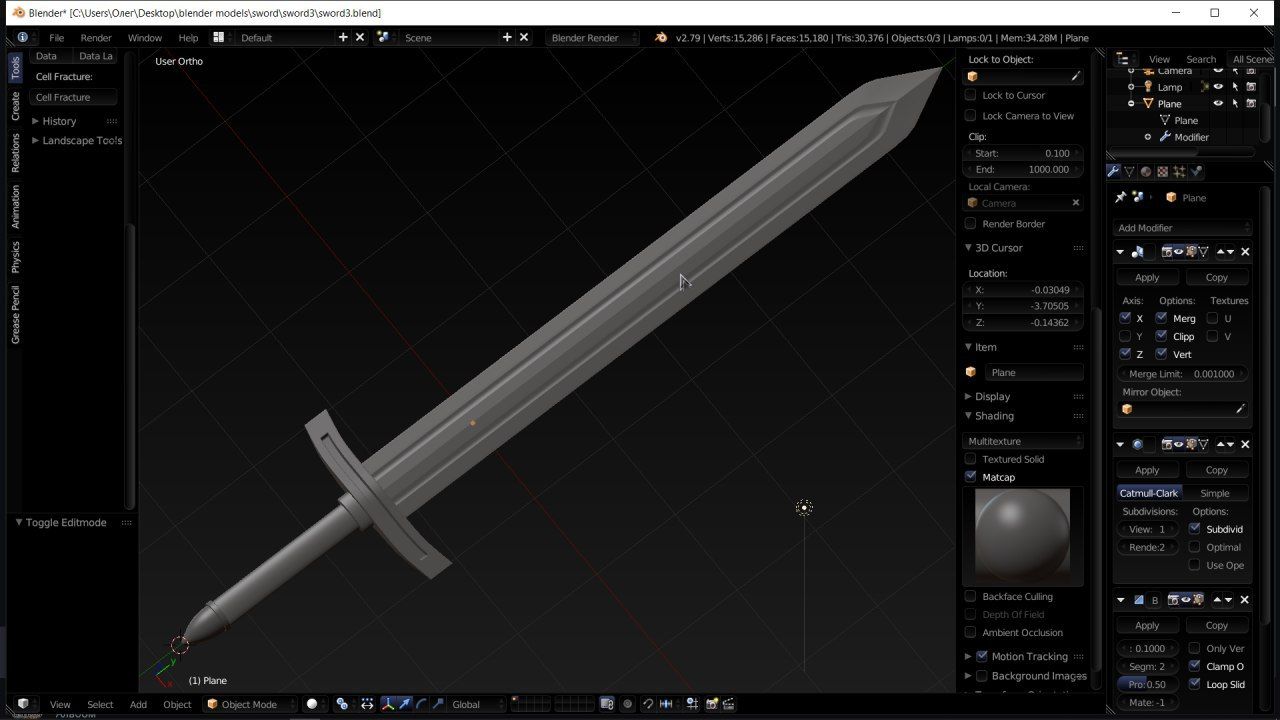1280x720 pixels.
Task: Apply the Mirror modifier
Action: coord(1147,277)
